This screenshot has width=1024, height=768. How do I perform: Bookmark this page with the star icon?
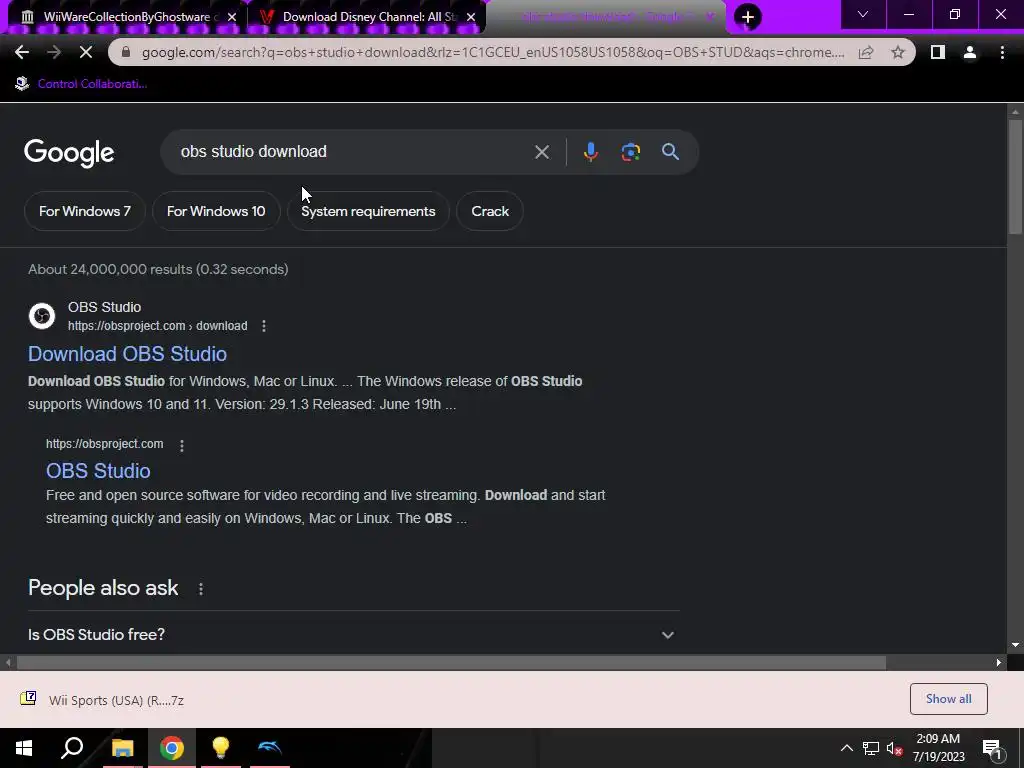[898, 52]
